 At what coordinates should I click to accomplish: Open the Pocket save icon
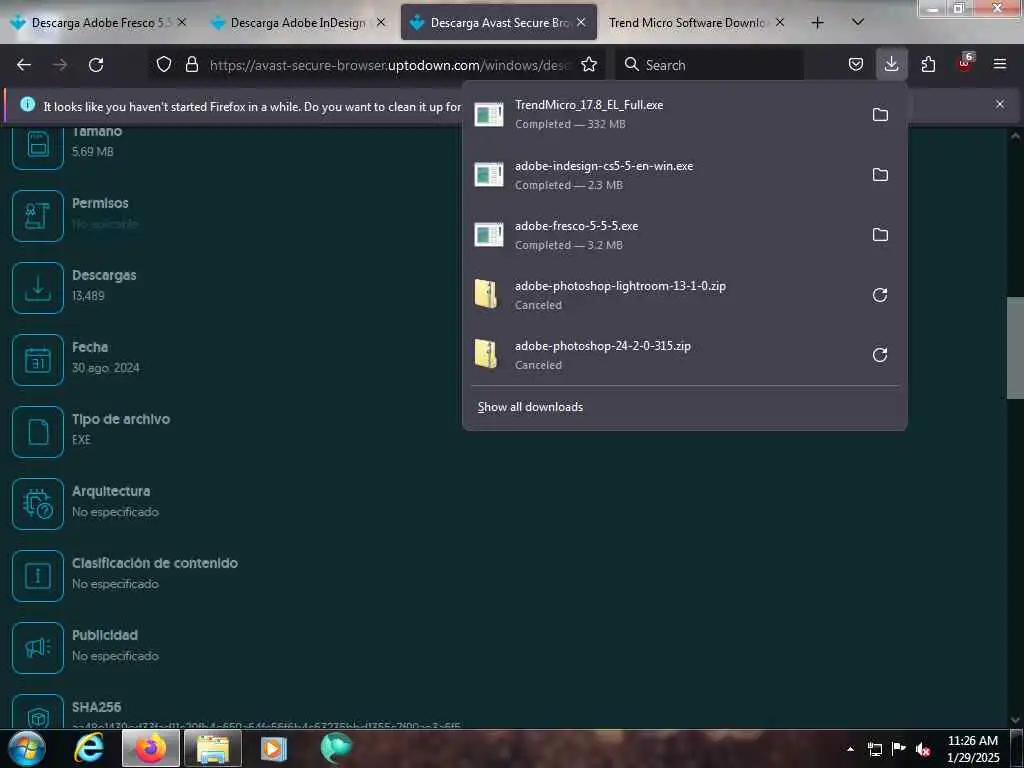856,65
